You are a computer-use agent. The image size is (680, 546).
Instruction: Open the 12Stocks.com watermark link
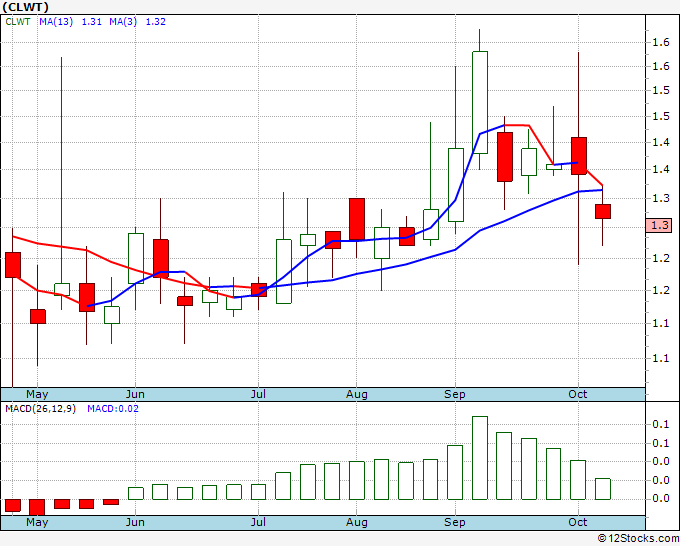(x=635, y=538)
